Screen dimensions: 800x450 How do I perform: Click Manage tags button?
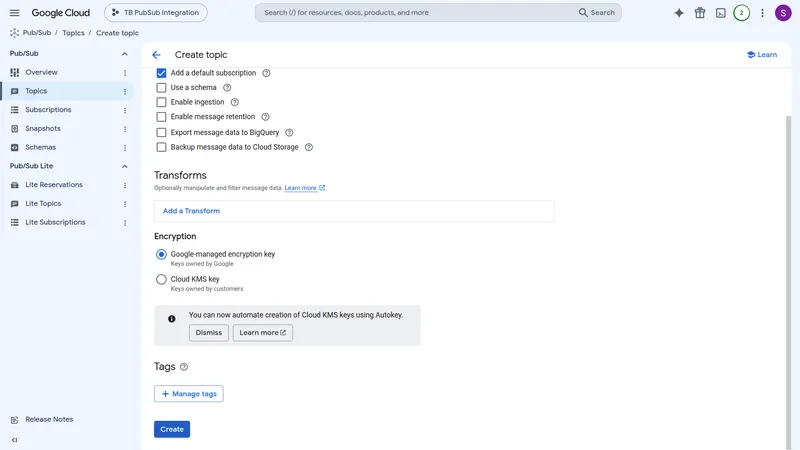(x=189, y=394)
